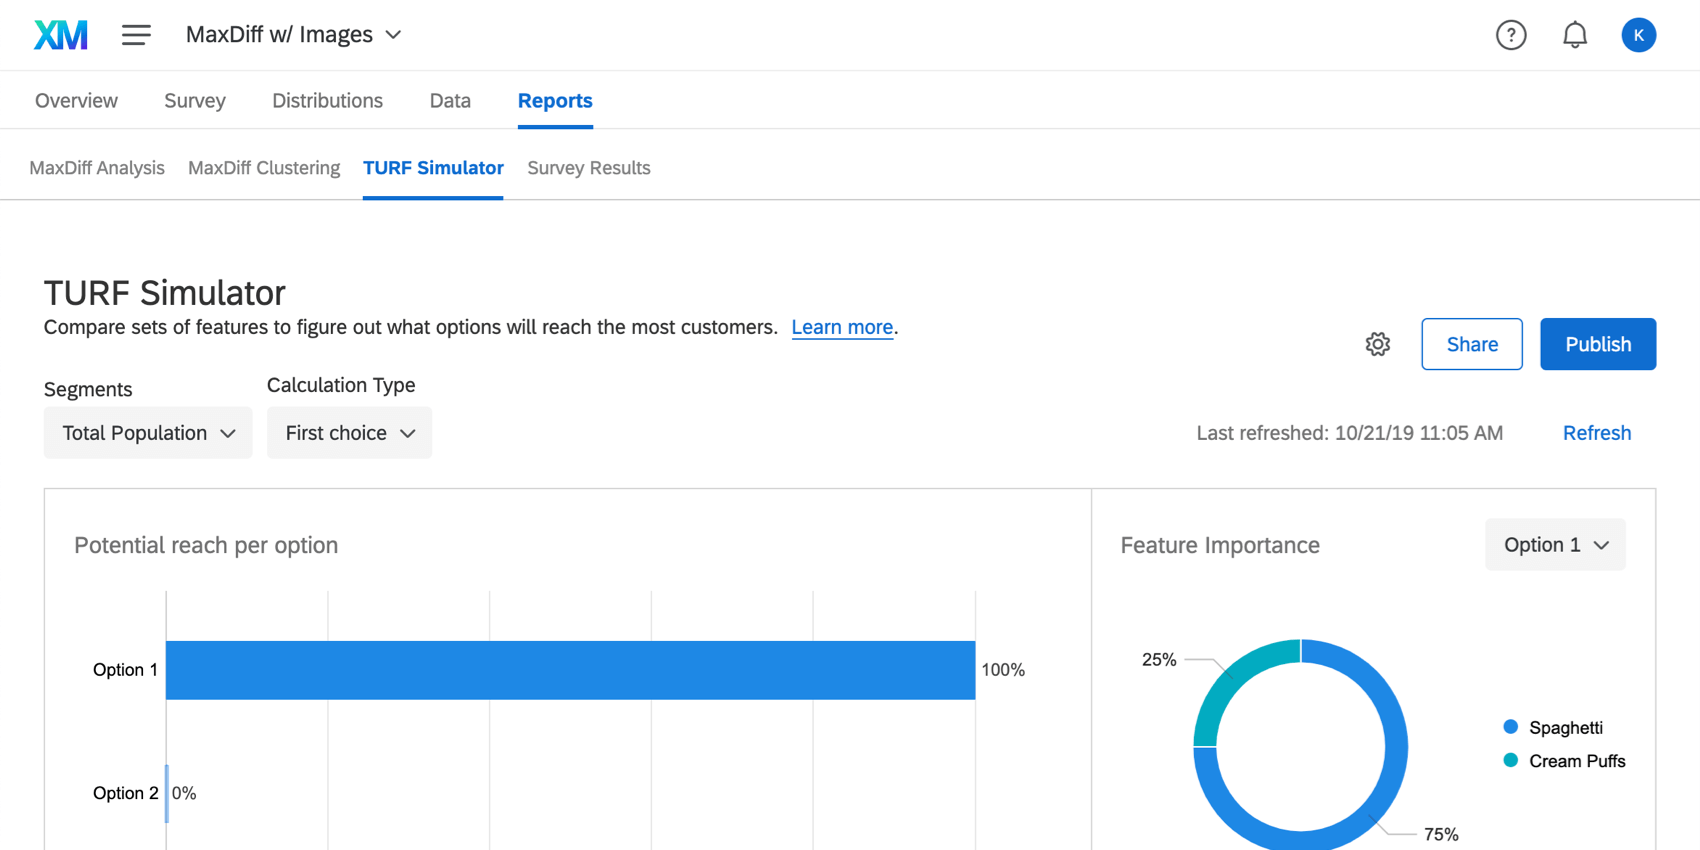This screenshot has width=1700, height=850.
Task: Follow the Learn more link
Action: (842, 328)
